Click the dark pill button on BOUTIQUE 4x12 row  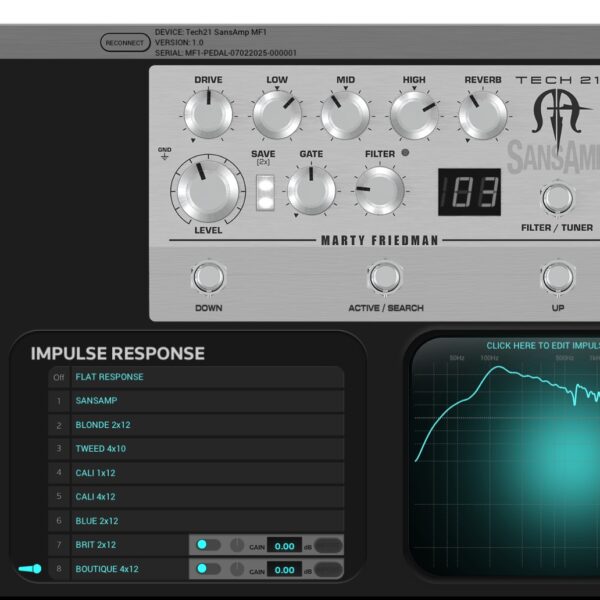click(328, 569)
